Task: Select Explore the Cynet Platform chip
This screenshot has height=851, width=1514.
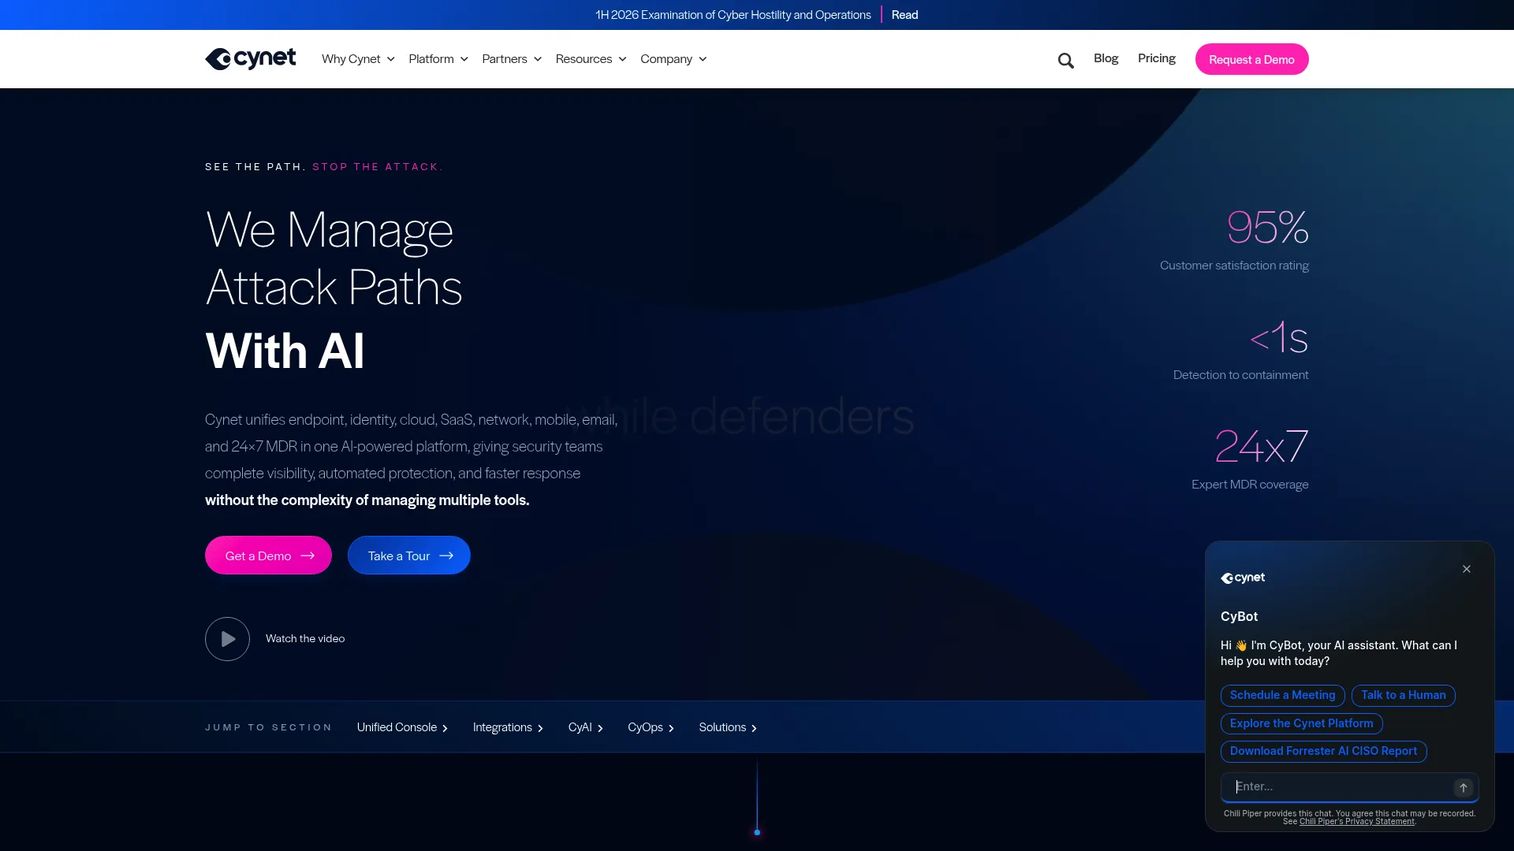Action: [1301, 723]
